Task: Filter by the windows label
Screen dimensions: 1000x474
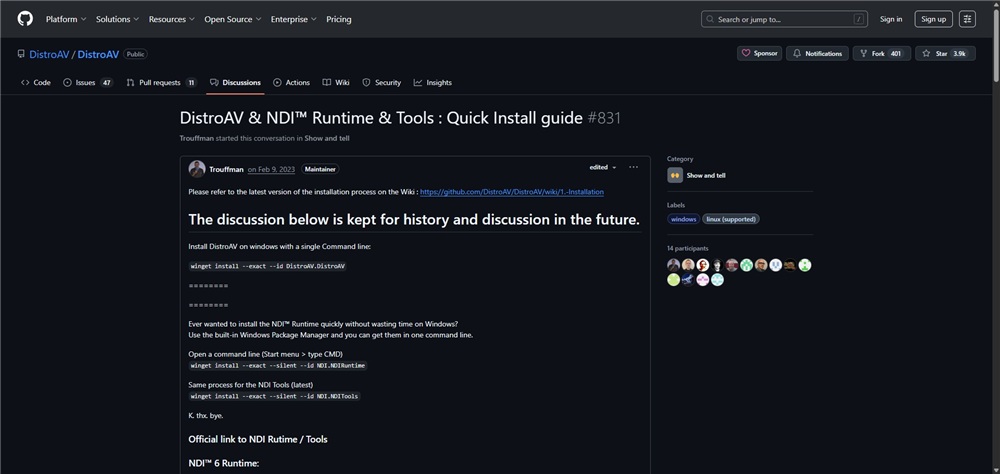Action: click(x=684, y=219)
